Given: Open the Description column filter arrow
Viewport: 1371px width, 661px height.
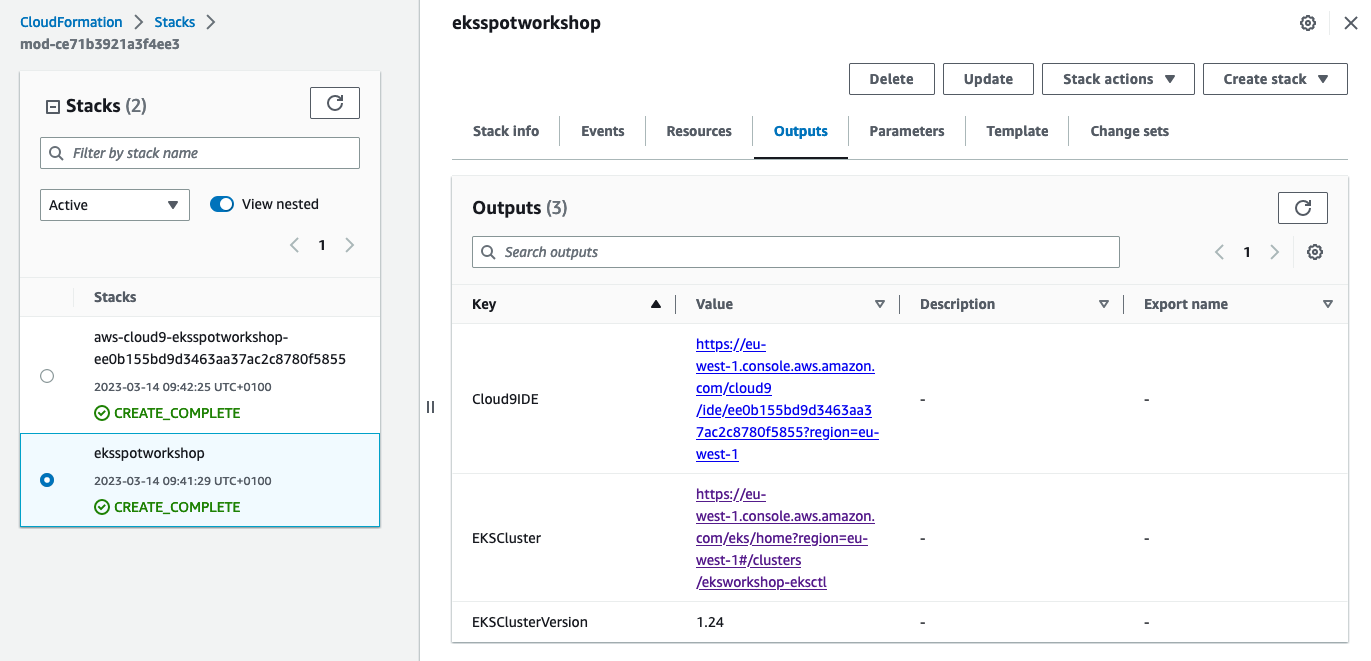Looking at the screenshot, I should pyautogui.click(x=1104, y=304).
